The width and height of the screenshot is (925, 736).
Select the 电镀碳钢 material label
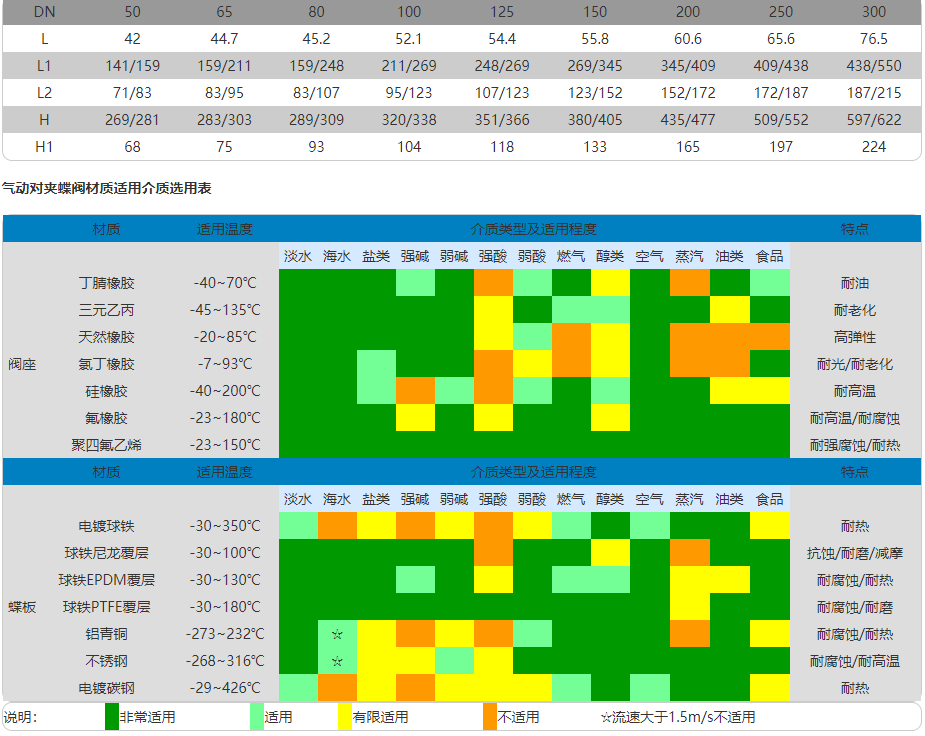[106, 688]
